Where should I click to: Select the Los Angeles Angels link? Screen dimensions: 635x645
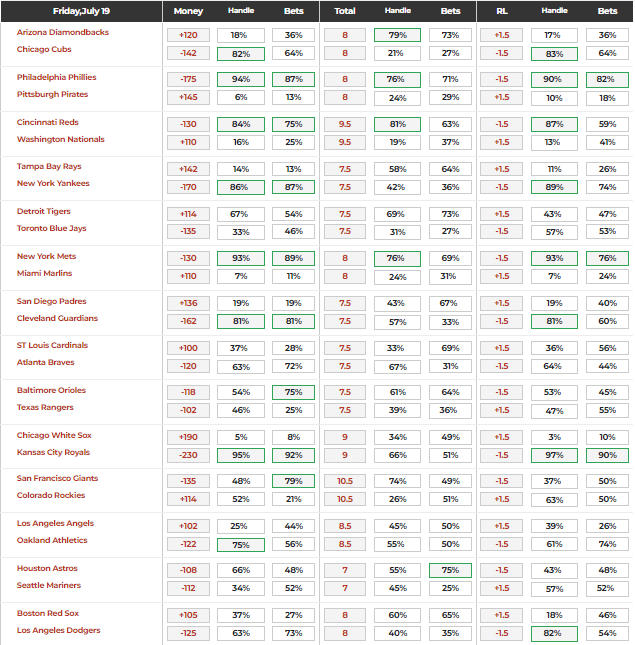[55, 523]
